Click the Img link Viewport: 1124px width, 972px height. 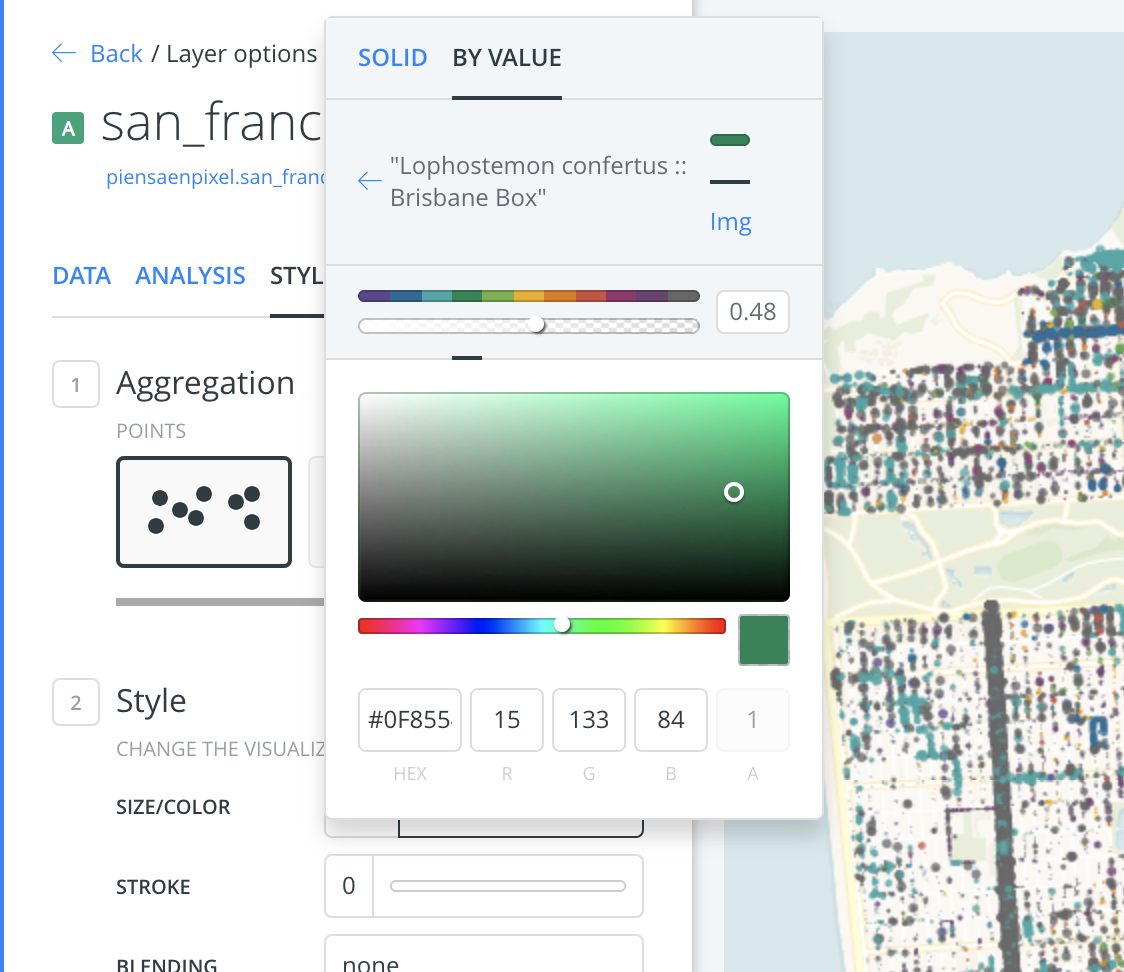[x=730, y=221]
